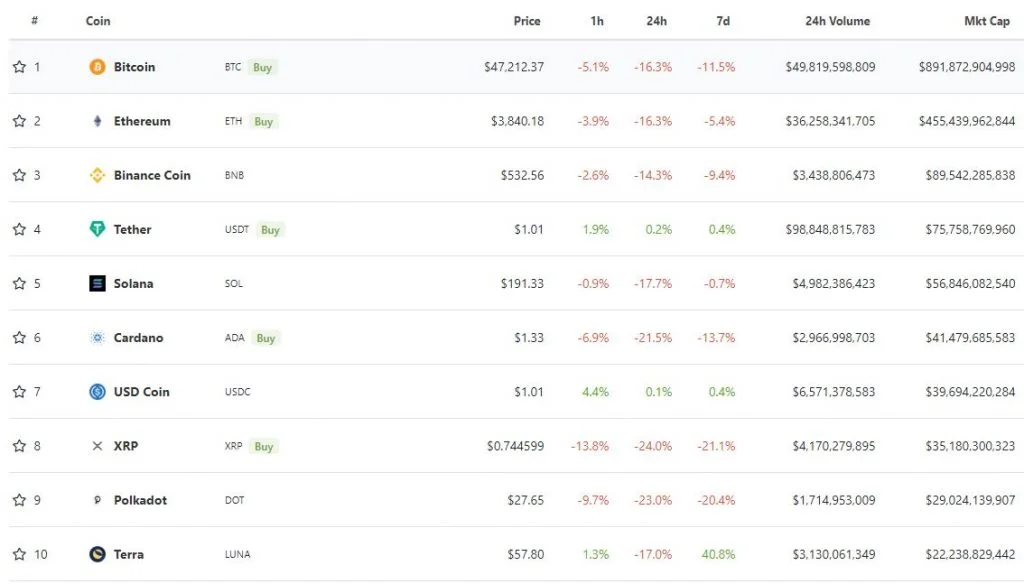Screen dimensions: 1024x584
Task: Sort by the Mkt Cap header
Action: [x=987, y=21]
